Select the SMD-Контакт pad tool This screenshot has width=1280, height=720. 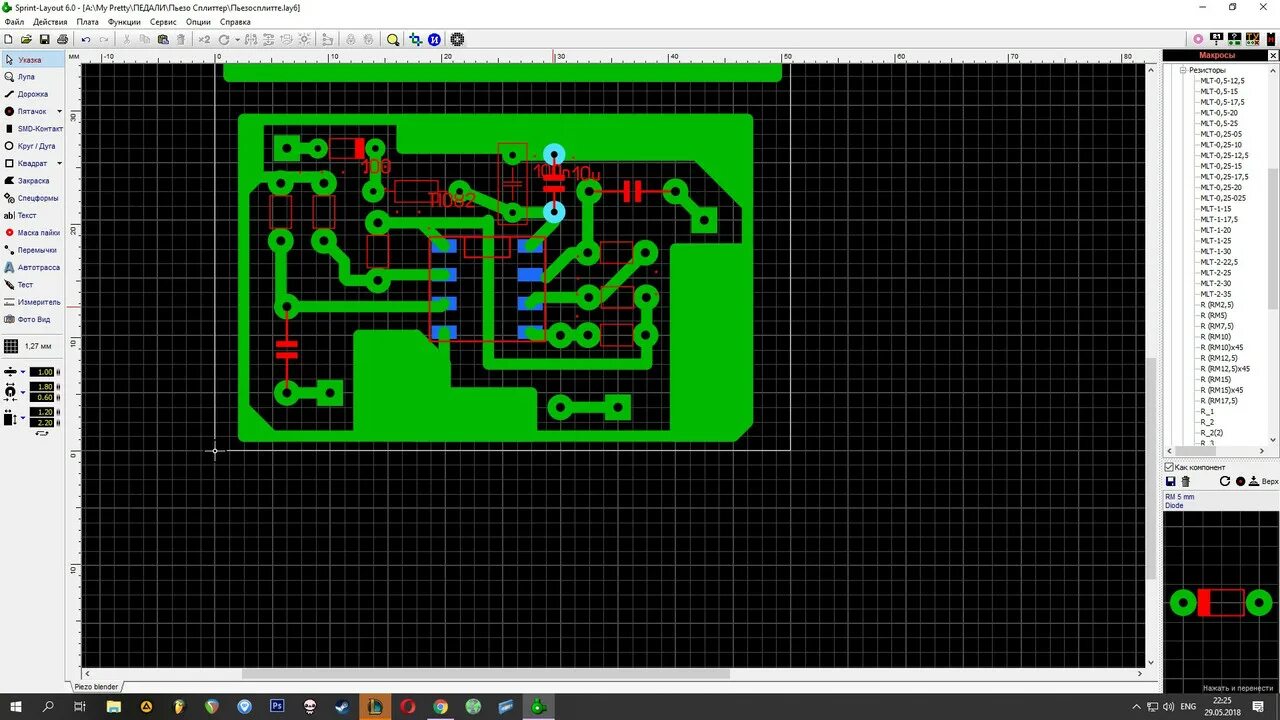pyautogui.click(x=32, y=128)
